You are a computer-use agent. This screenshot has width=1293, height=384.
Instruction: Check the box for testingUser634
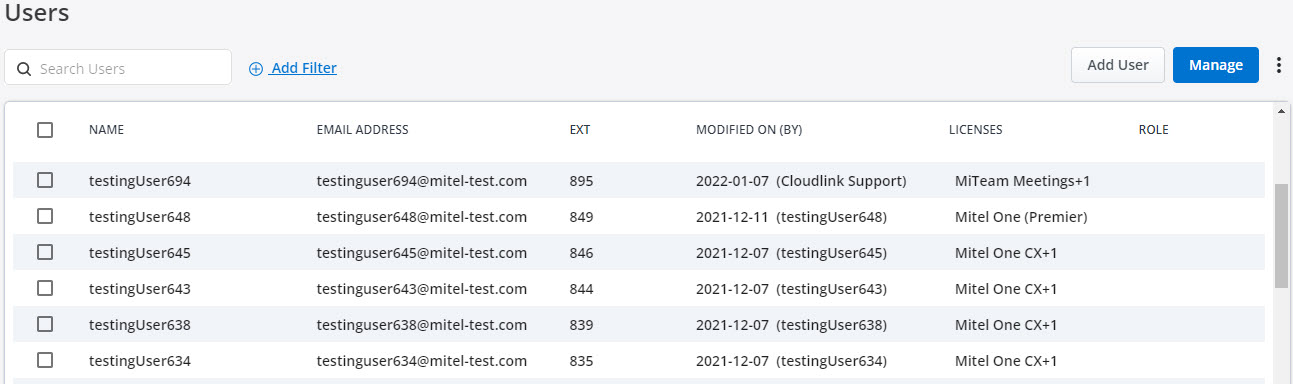point(45,360)
